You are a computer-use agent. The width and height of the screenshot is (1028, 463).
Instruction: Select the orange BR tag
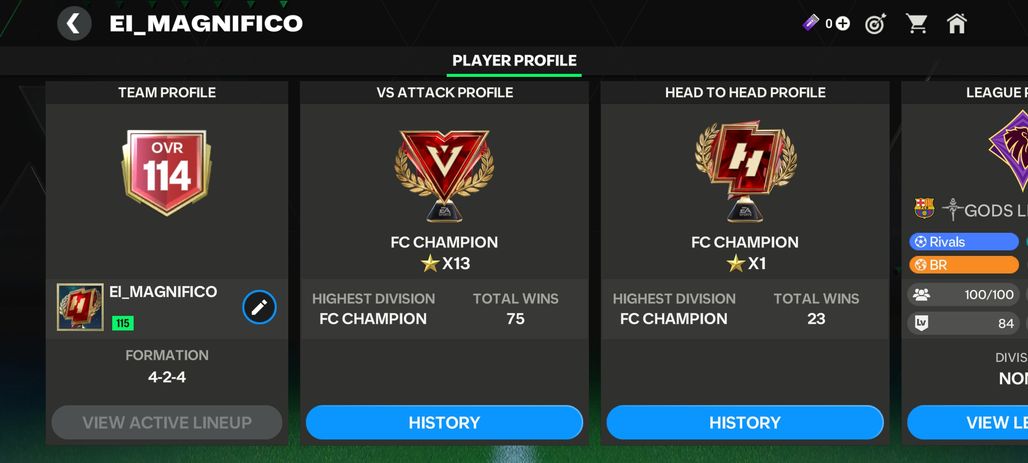tap(964, 265)
